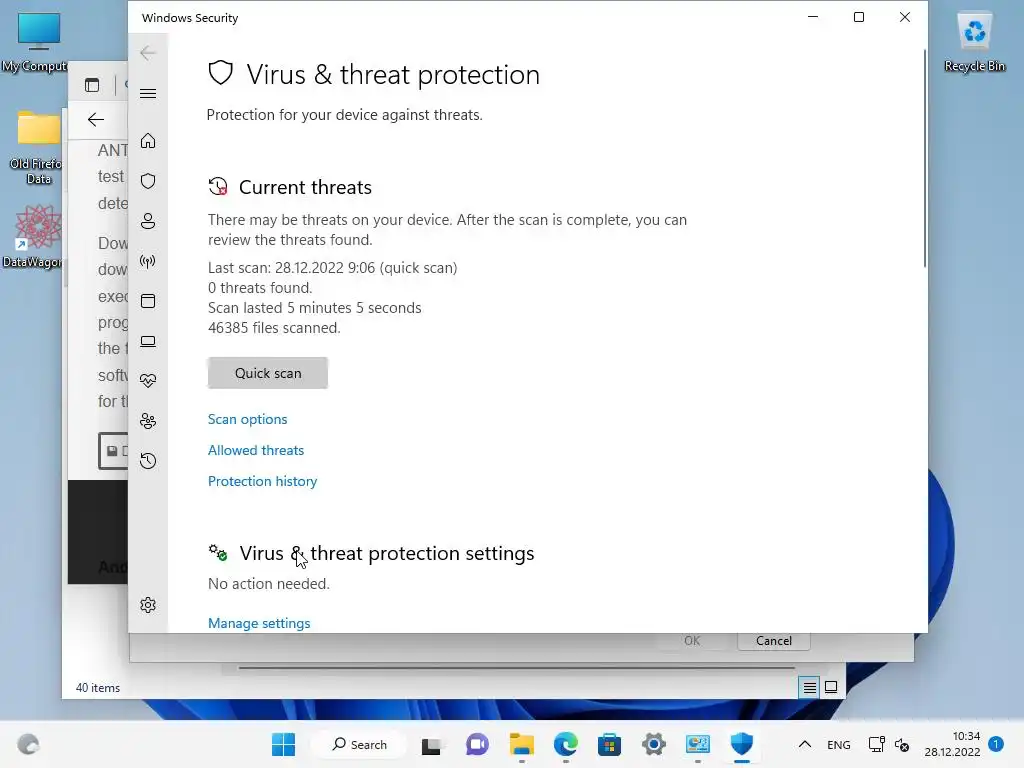The height and width of the screenshot is (768, 1024).
Task: Open Account protection in sidebar
Action: [x=148, y=221]
